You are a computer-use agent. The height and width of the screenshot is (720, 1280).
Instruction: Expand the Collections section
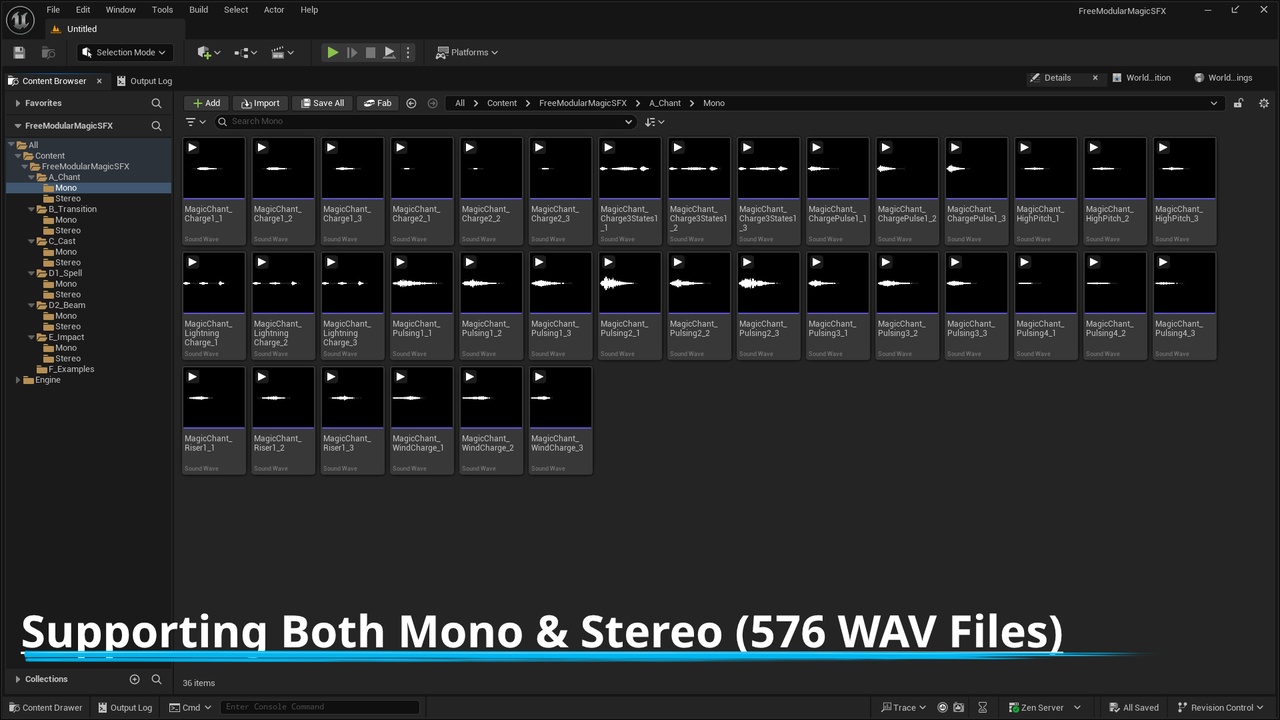point(18,679)
